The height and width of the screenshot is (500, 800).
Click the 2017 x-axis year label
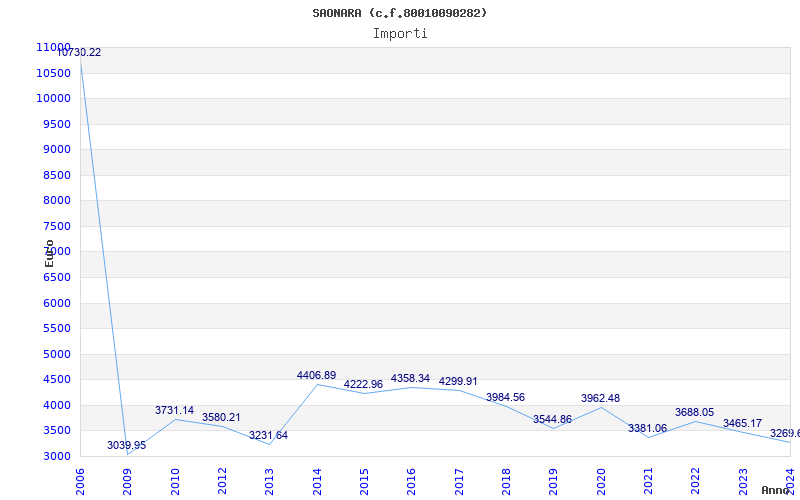tap(459, 482)
